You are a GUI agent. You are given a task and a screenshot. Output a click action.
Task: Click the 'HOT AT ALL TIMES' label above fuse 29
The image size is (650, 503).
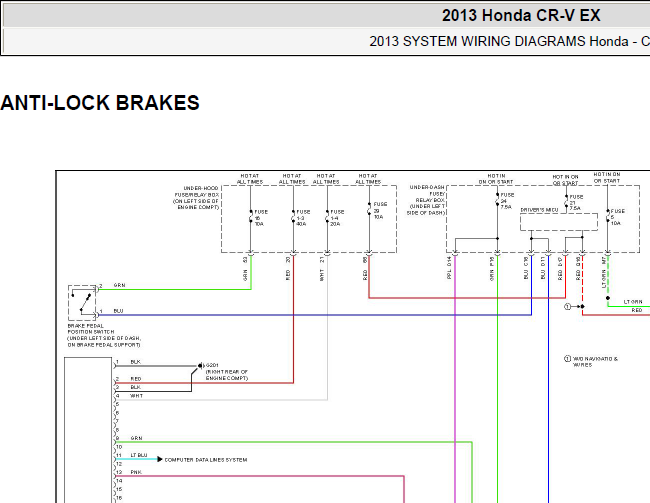point(368,179)
